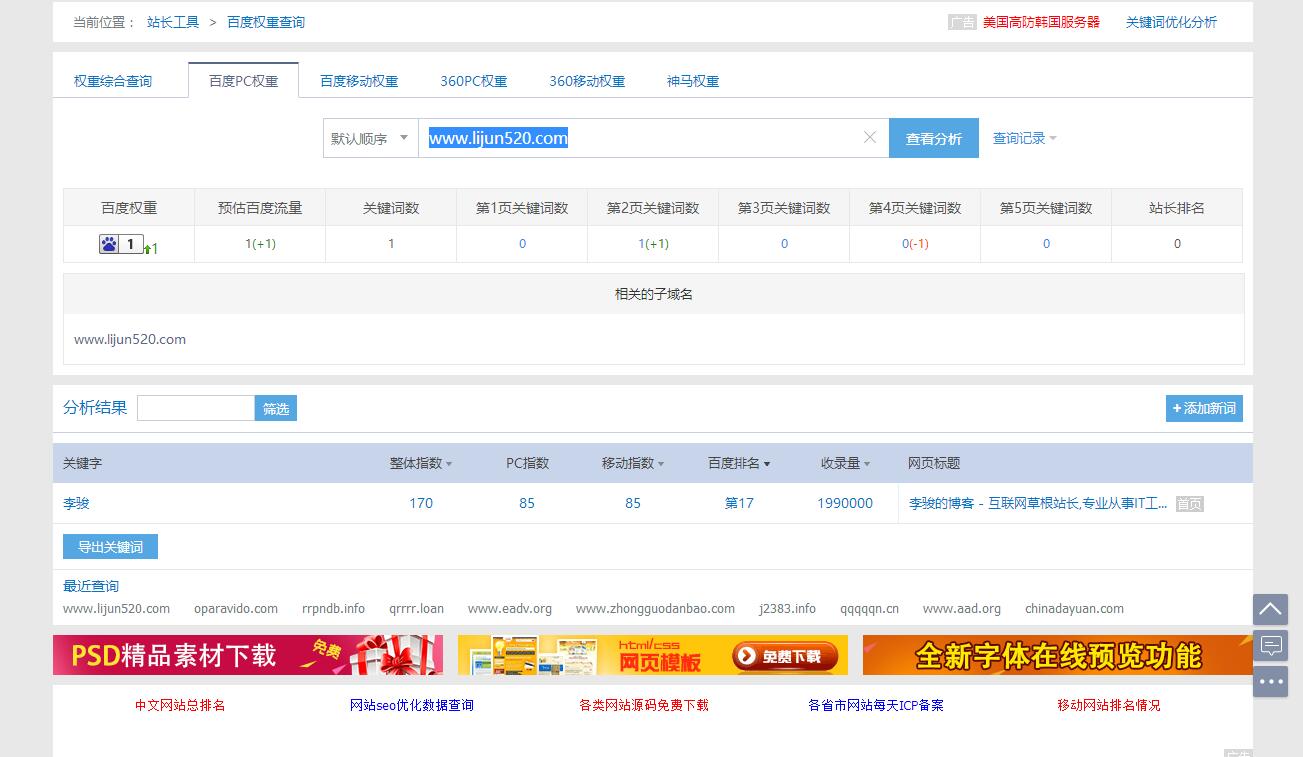
Task: Sort by 整体指数 column header
Action: [x=421, y=463]
